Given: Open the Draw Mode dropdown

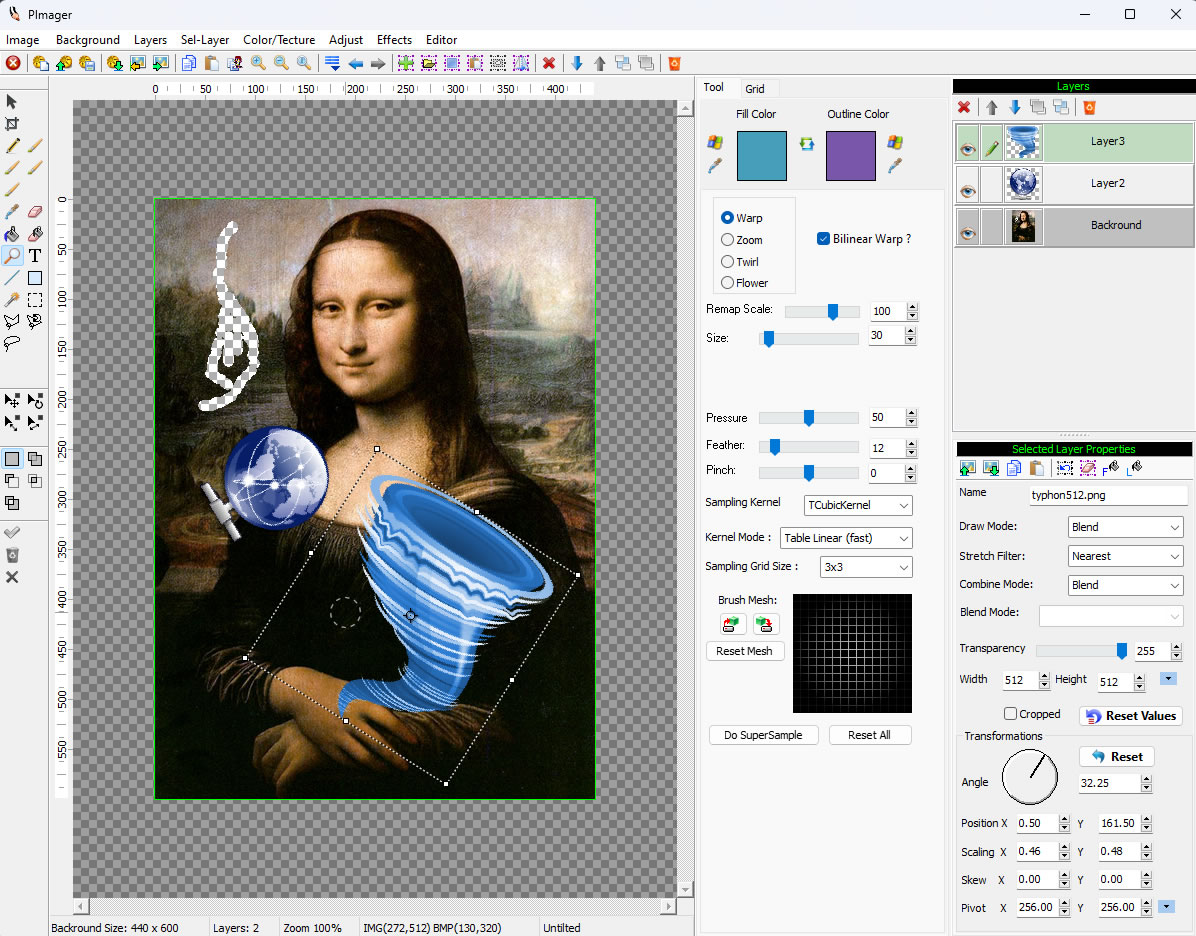Looking at the screenshot, I should pos(1125,527).
